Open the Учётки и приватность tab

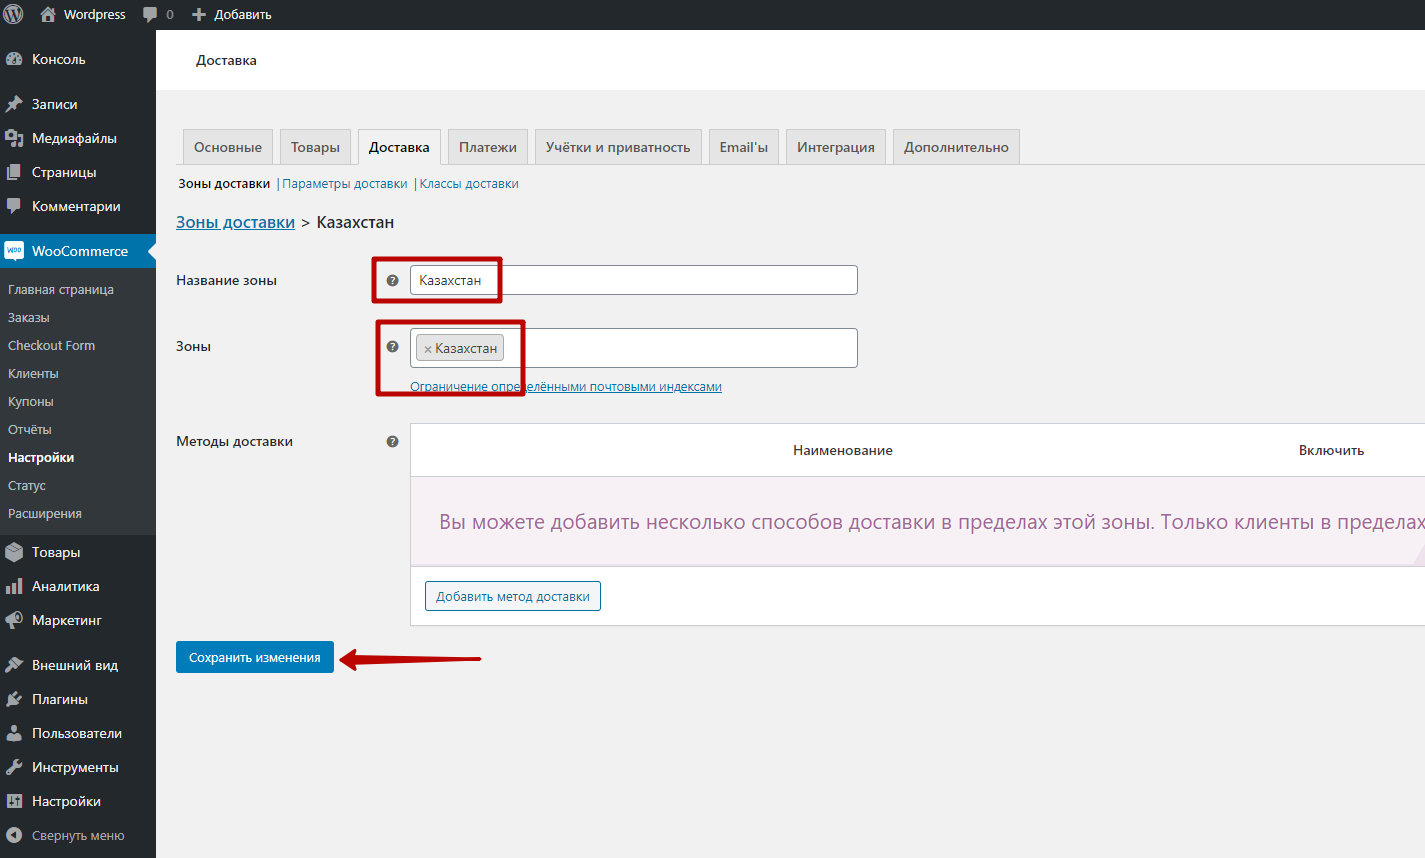[618, 147]
